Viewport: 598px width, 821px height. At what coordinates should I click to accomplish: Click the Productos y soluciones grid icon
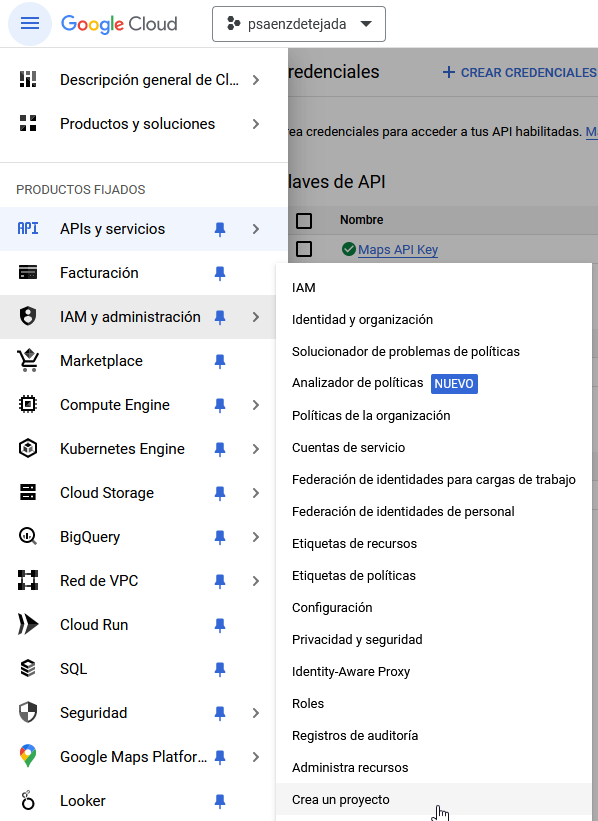click(x=28, y=124)
